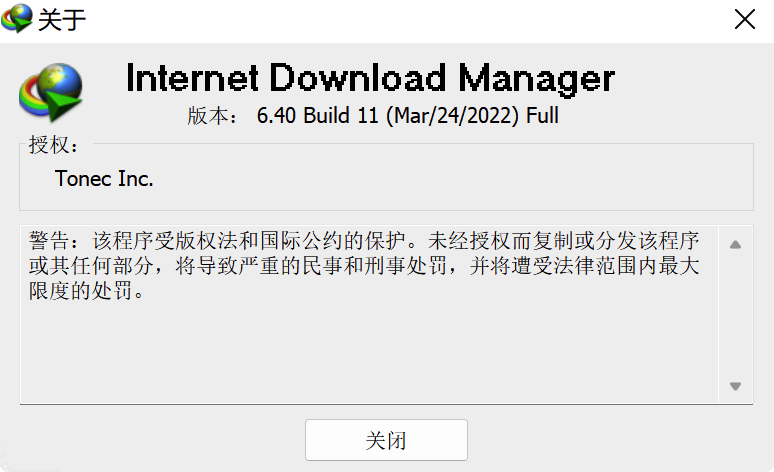
Task: Click the last warning line 限度的处罚
Action: pos(86,291)
